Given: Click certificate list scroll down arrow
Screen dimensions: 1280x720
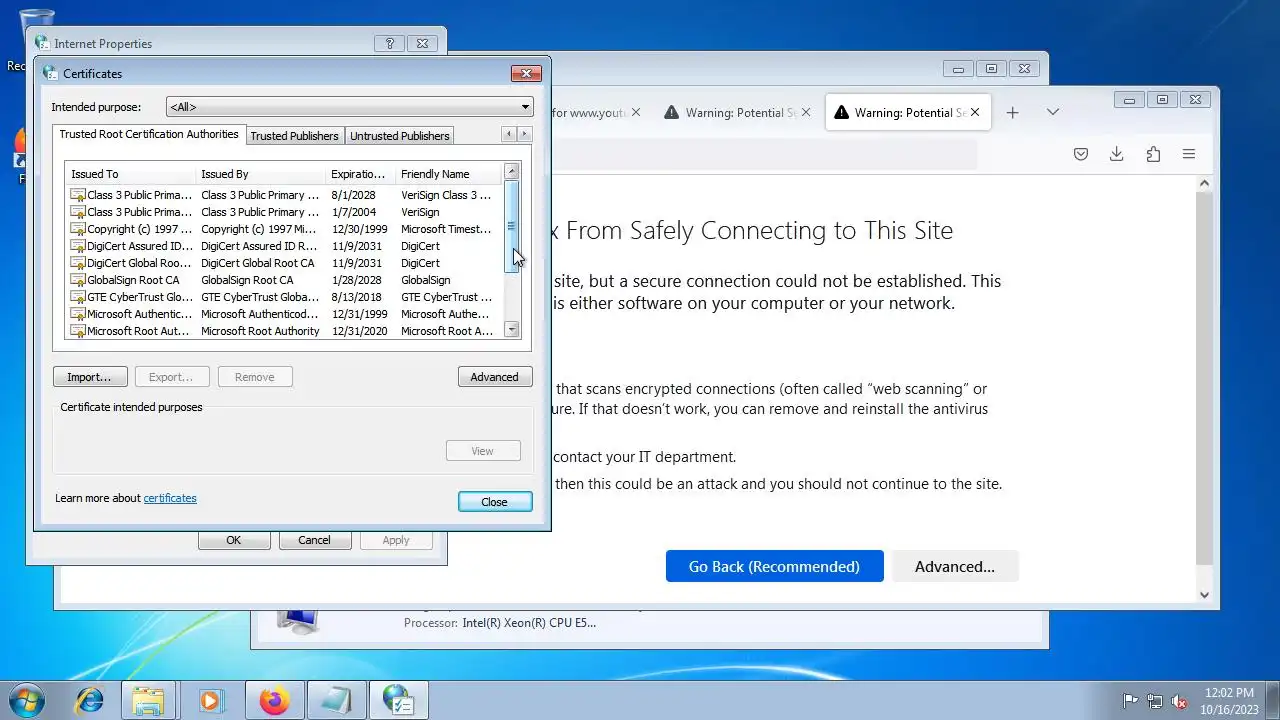Looking at the screenshot, I should point(512,330).
